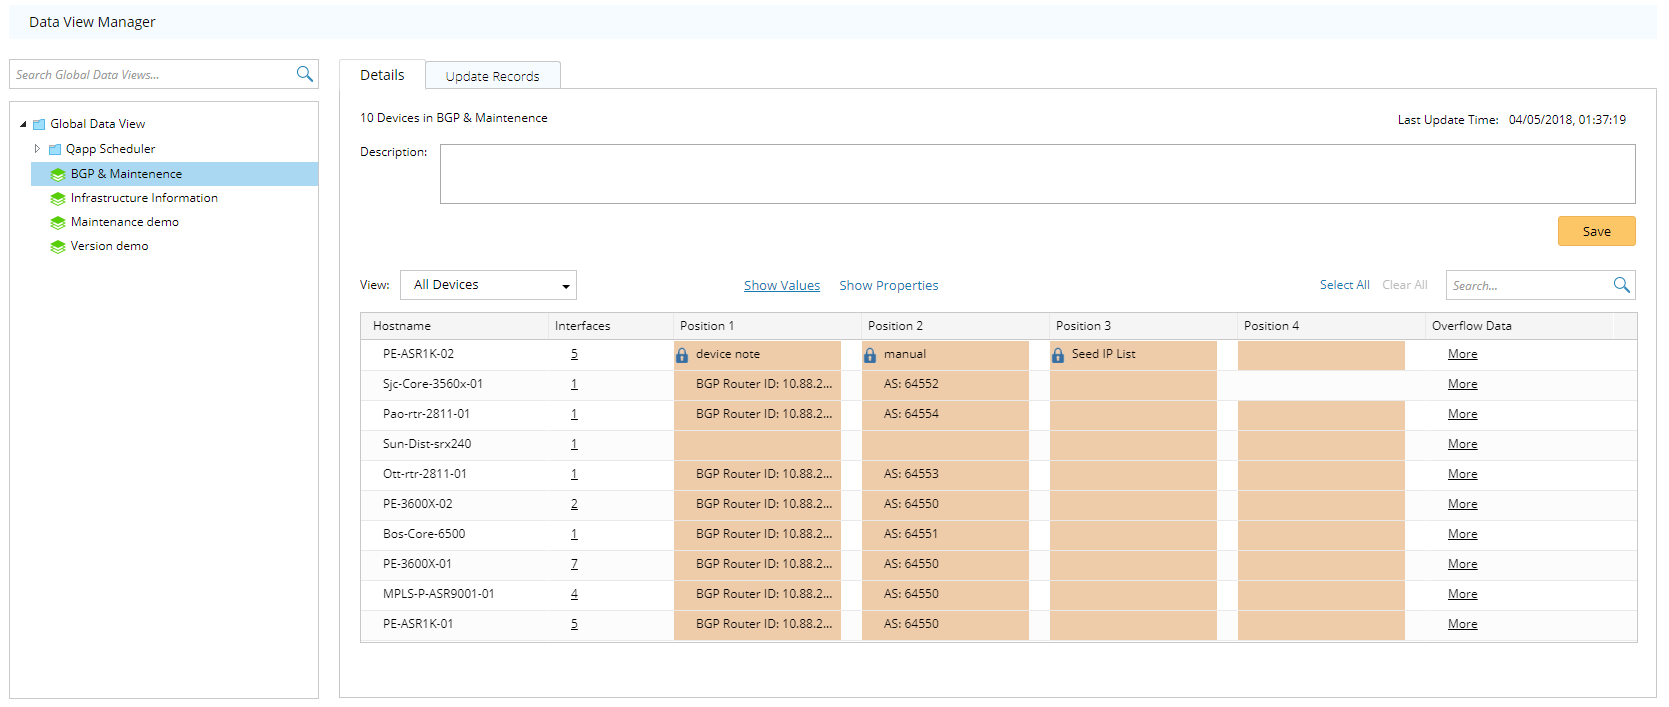1669x707 pixels.
Task: Click the Version demo data view icon
Action: point(58,246)
